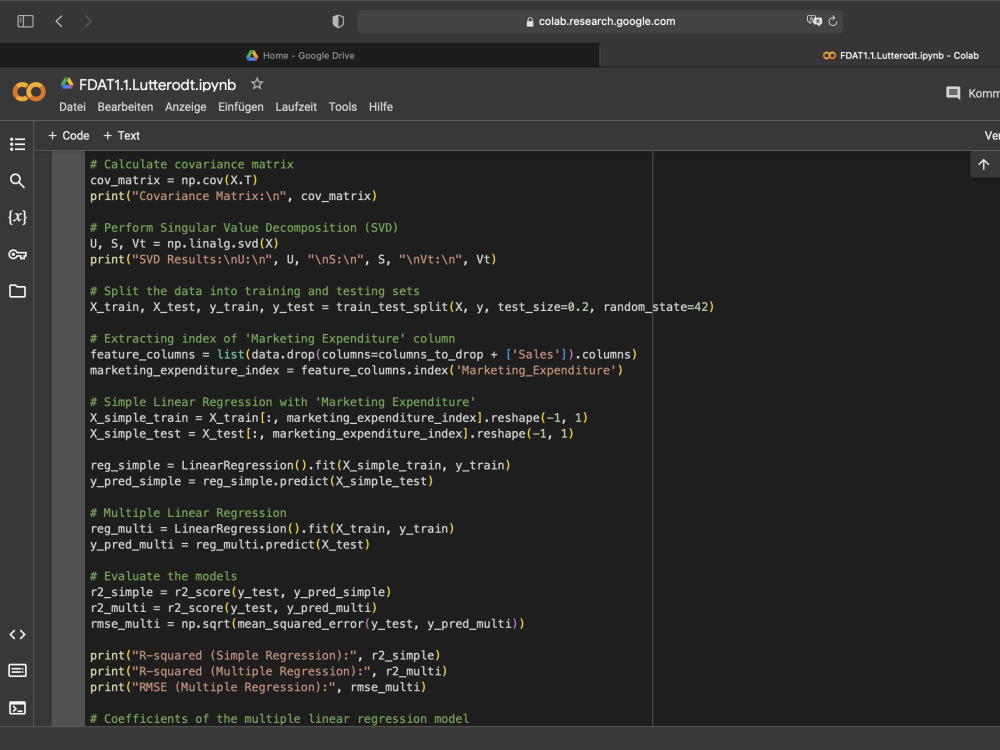This screenshot has width=1000, height=750.
Task: Click the 'X_simple_test =' line
Action: point(332,434)
